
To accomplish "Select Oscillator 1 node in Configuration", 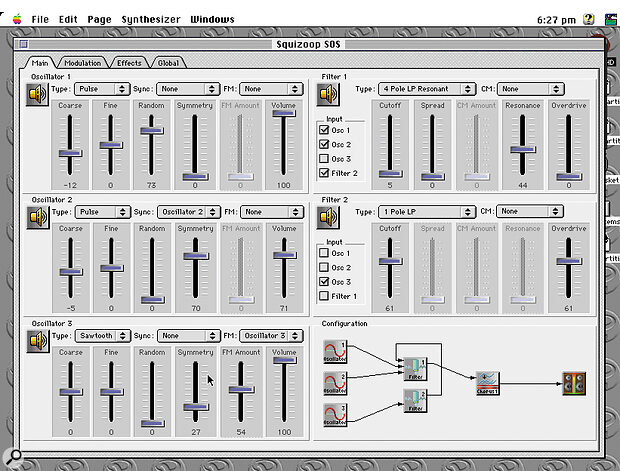I will pos(335,352).
